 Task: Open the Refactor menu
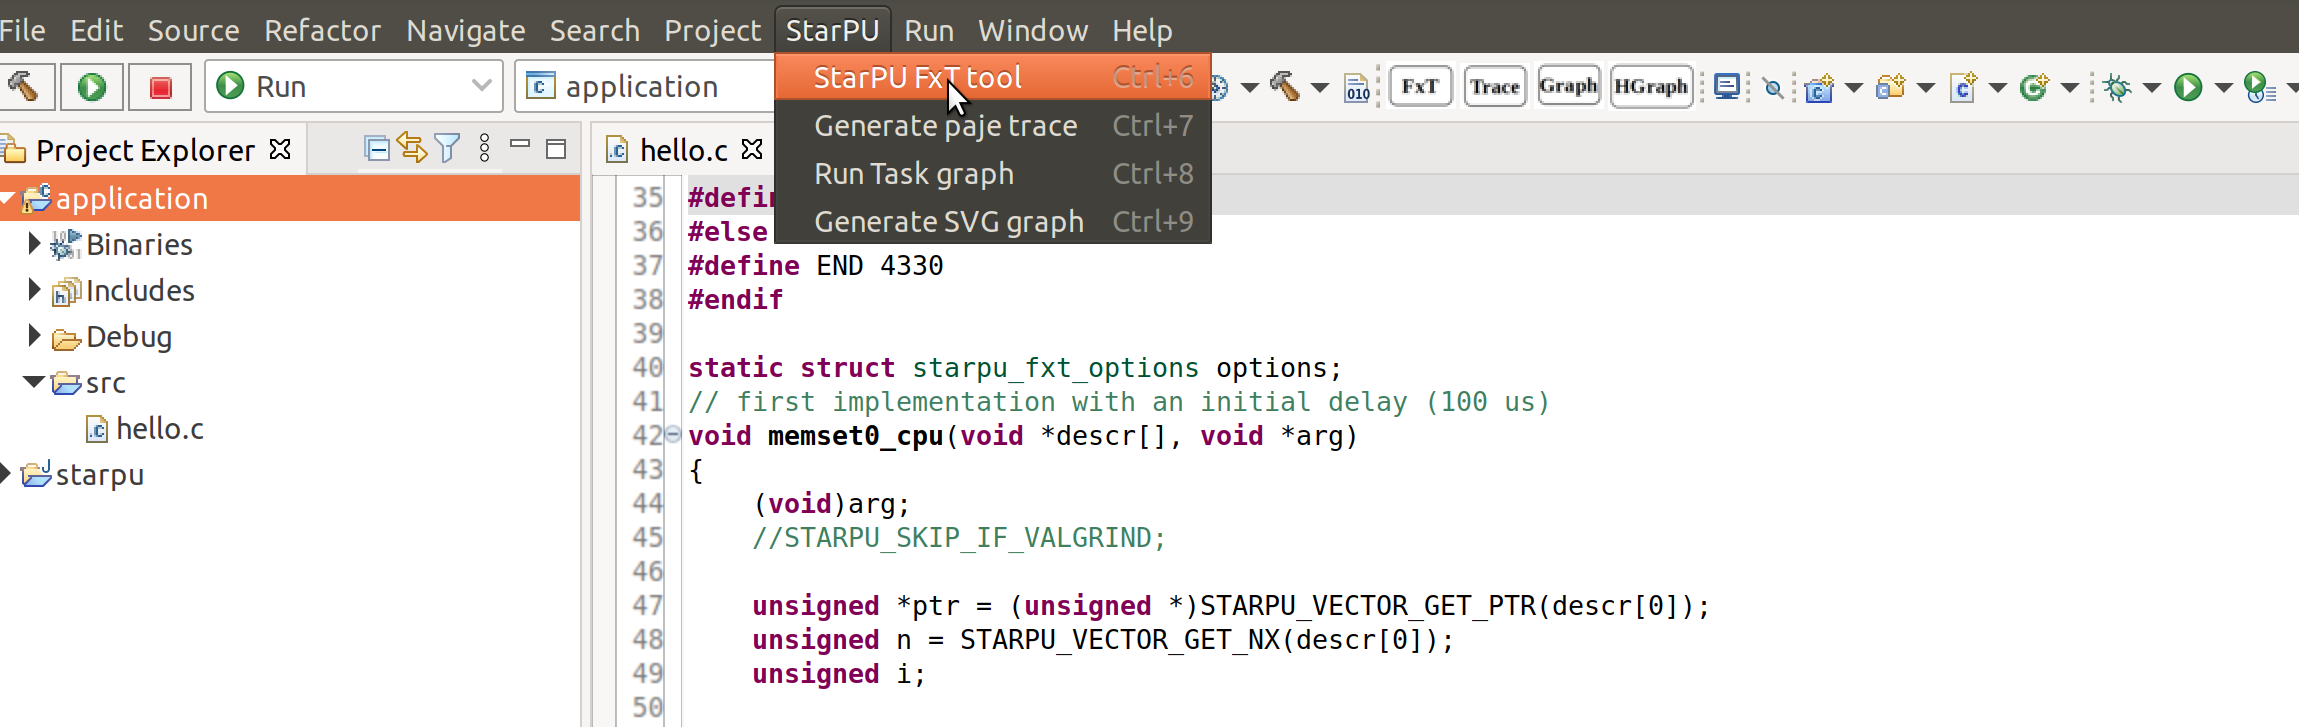(x=322, y=30)
